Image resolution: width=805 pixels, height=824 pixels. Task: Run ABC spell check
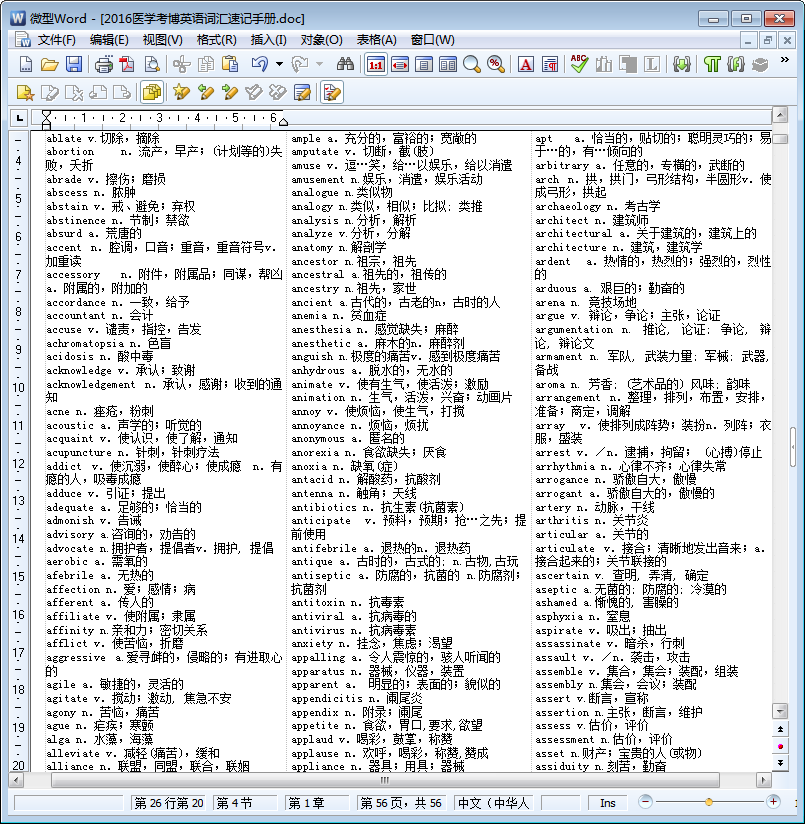tap(580, 64)
